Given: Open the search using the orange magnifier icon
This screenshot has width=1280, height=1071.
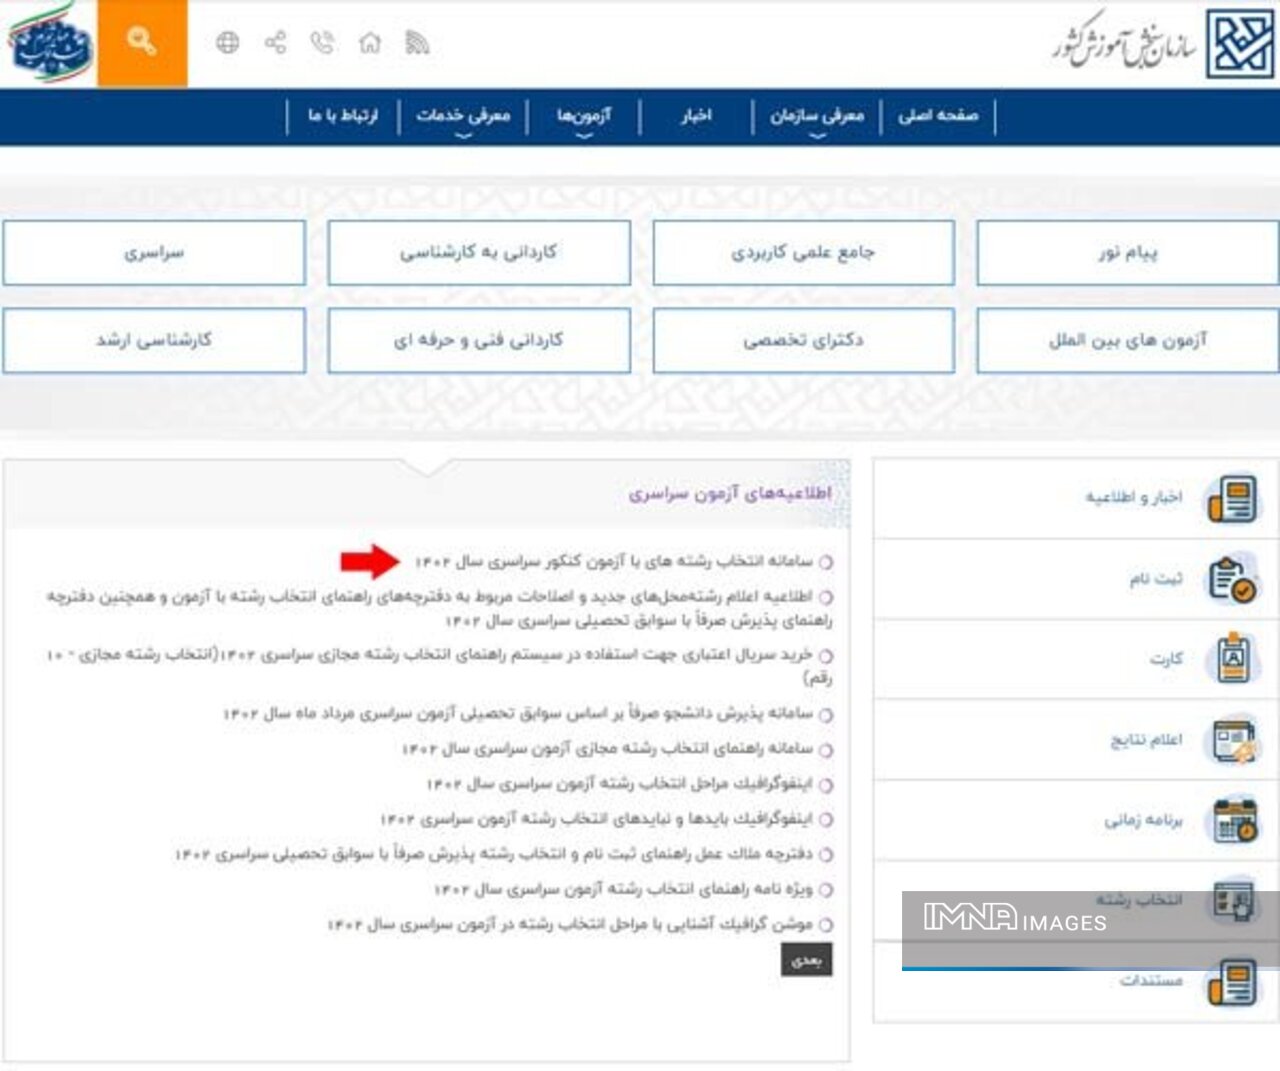Looking at the screenshot, I should 140,43.
